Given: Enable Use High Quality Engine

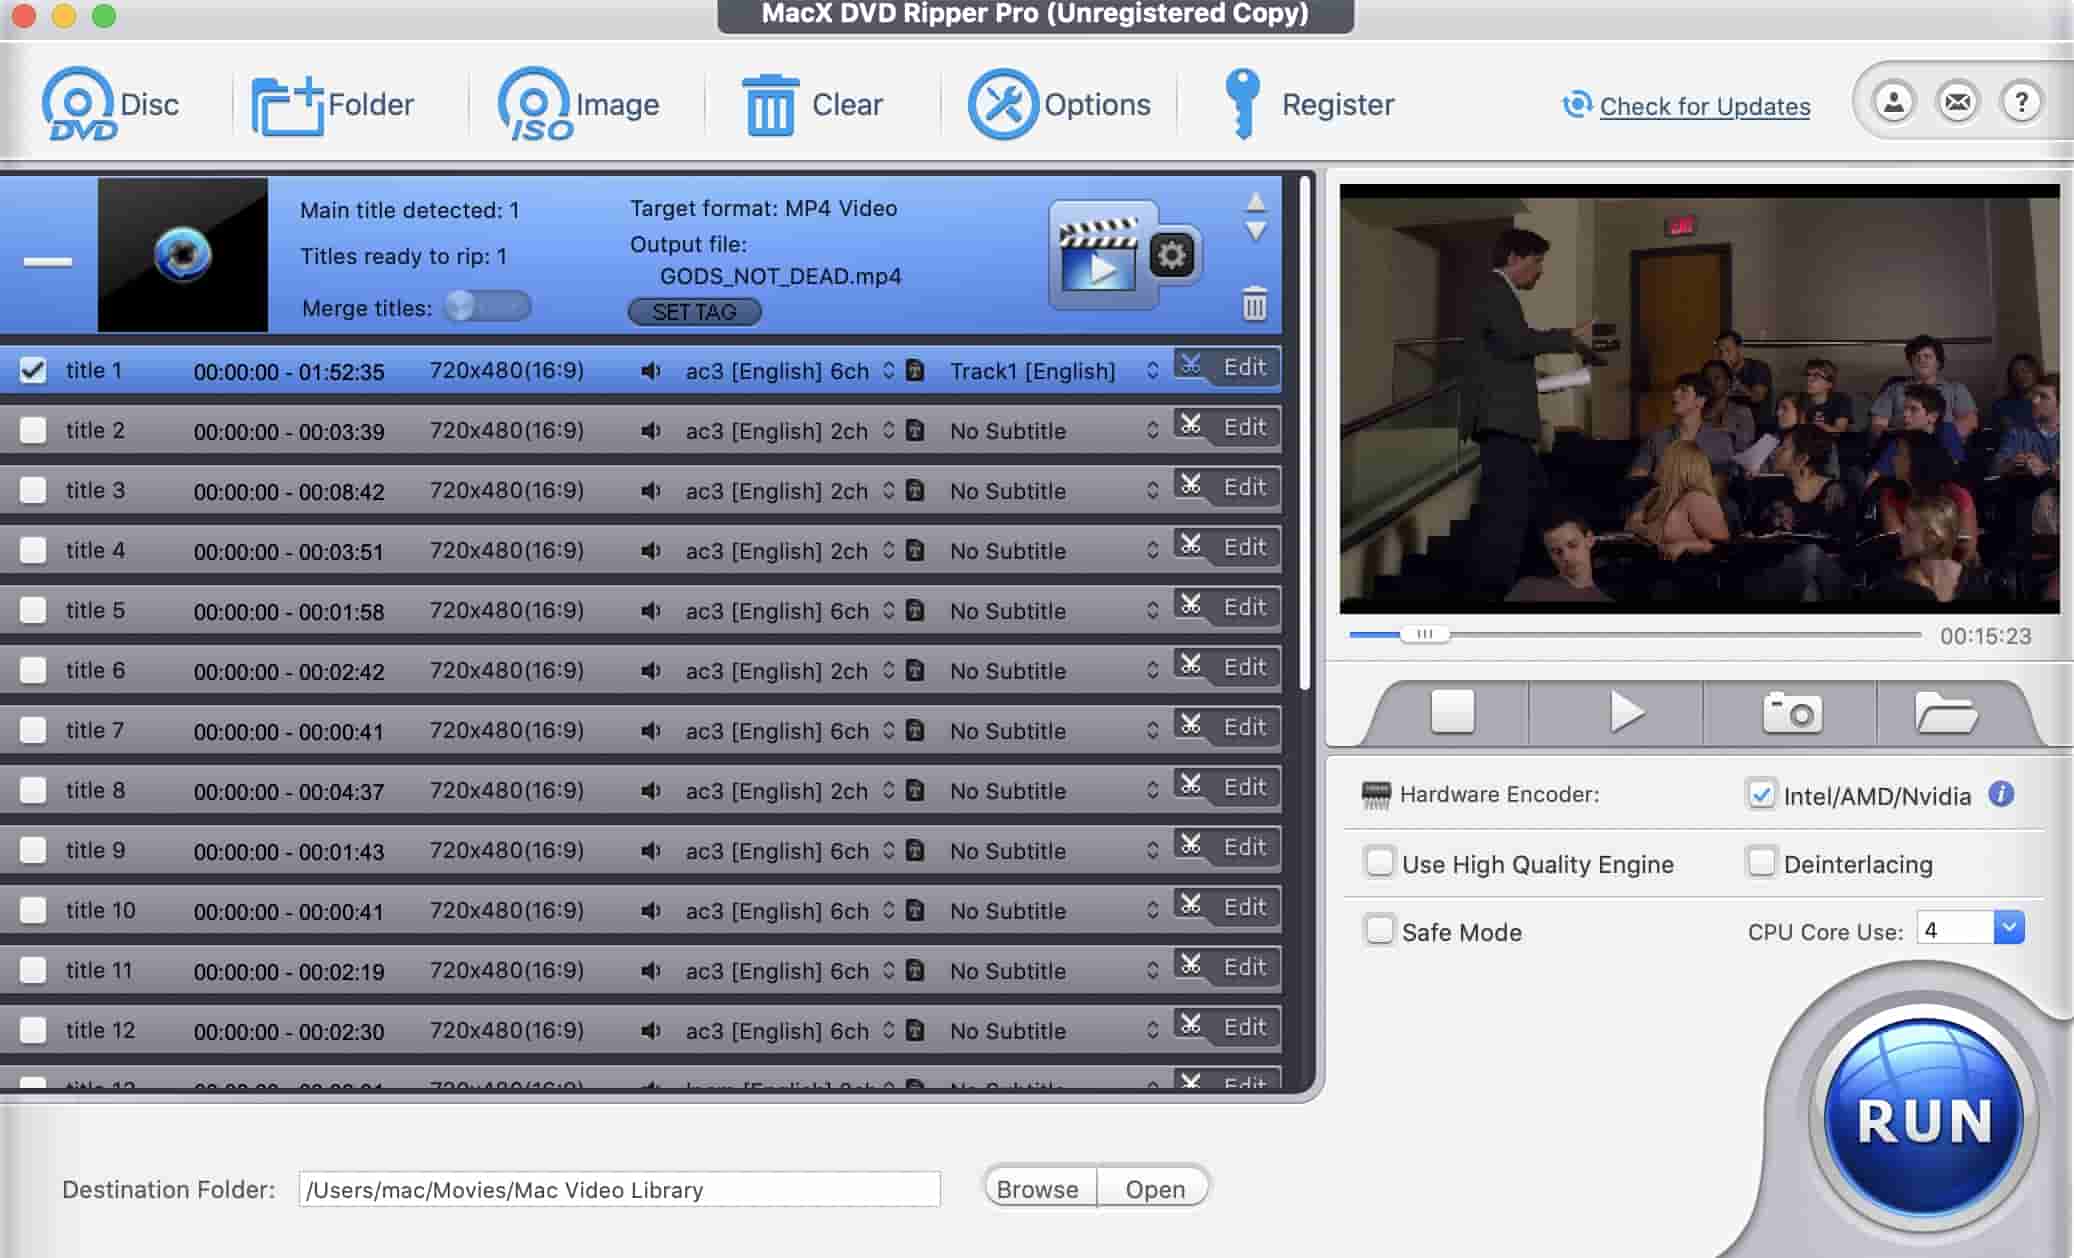Looking at the screenshot, I should click(x=1380, y=862).
